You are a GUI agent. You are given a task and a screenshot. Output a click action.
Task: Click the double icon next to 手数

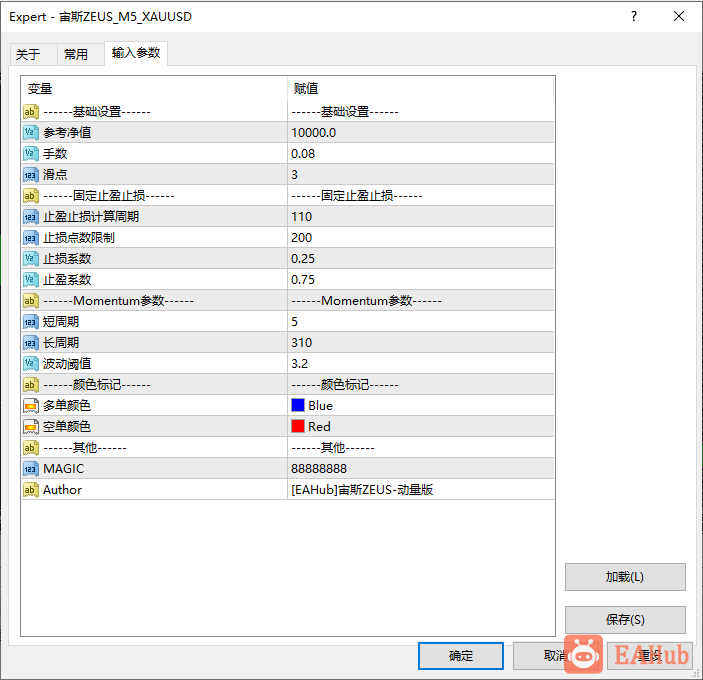click(30, 154)
